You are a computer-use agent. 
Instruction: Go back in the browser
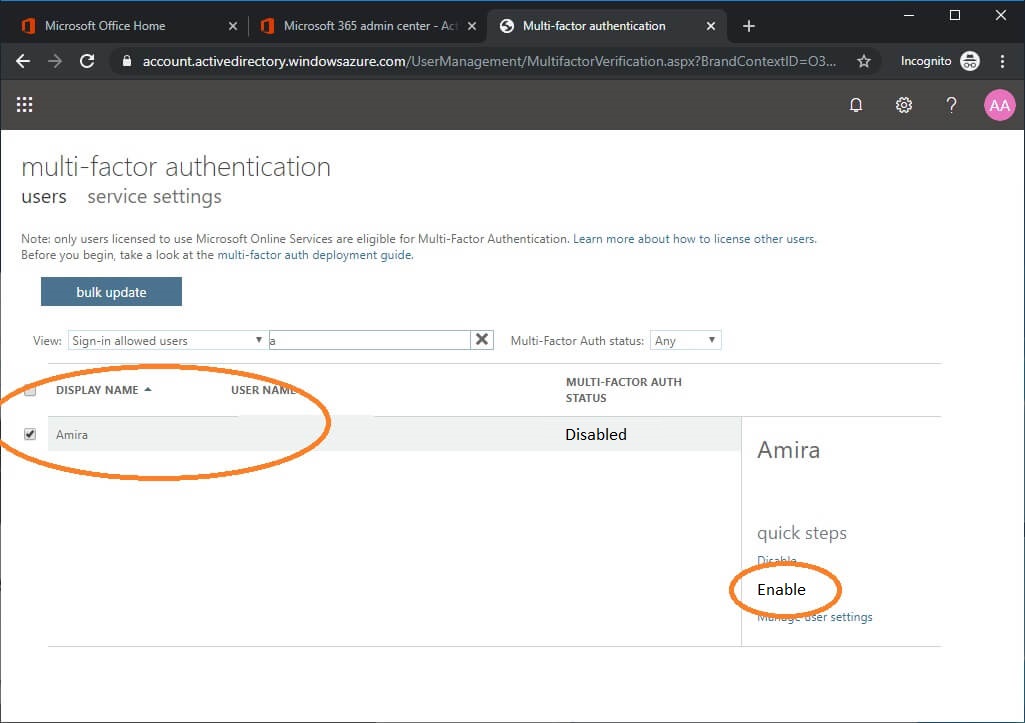point(23,61)
